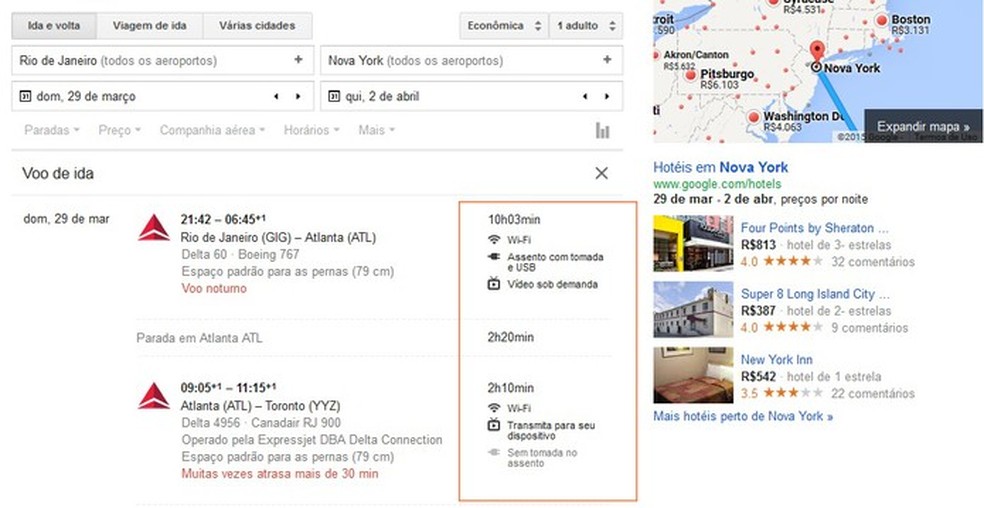984x508 pixels.
Task: Open the Econômica cabin class dropdown
Action: [504, 26]
